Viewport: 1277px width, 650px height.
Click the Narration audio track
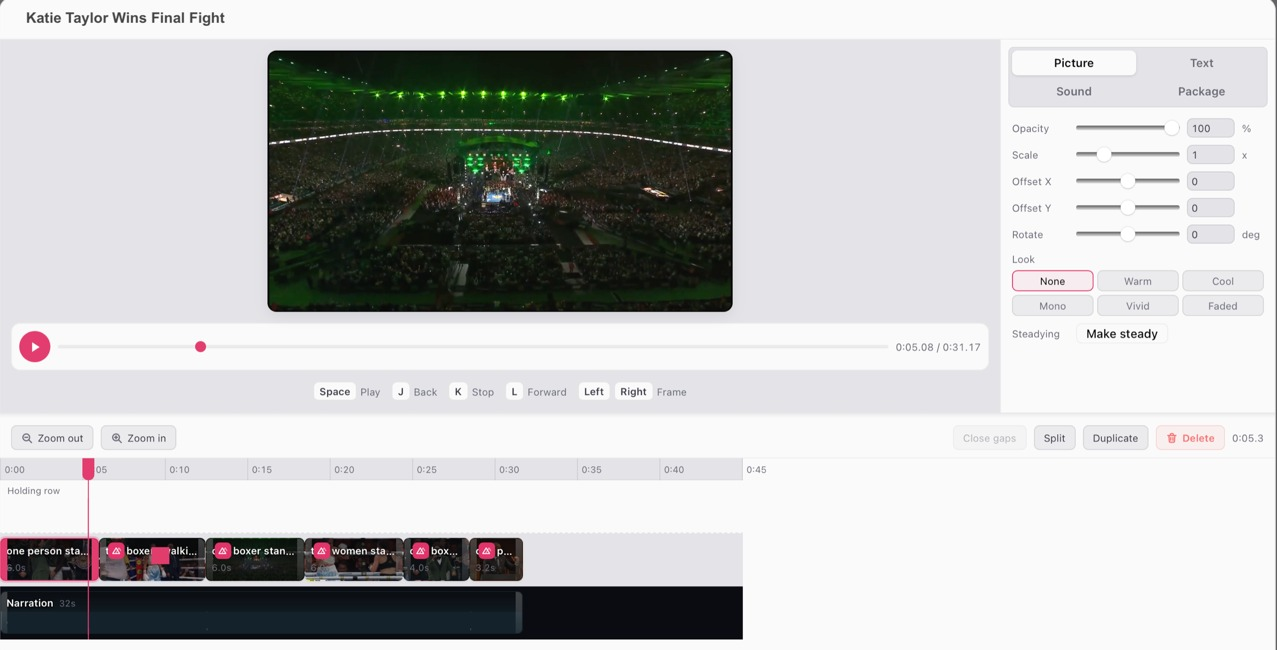261,612
